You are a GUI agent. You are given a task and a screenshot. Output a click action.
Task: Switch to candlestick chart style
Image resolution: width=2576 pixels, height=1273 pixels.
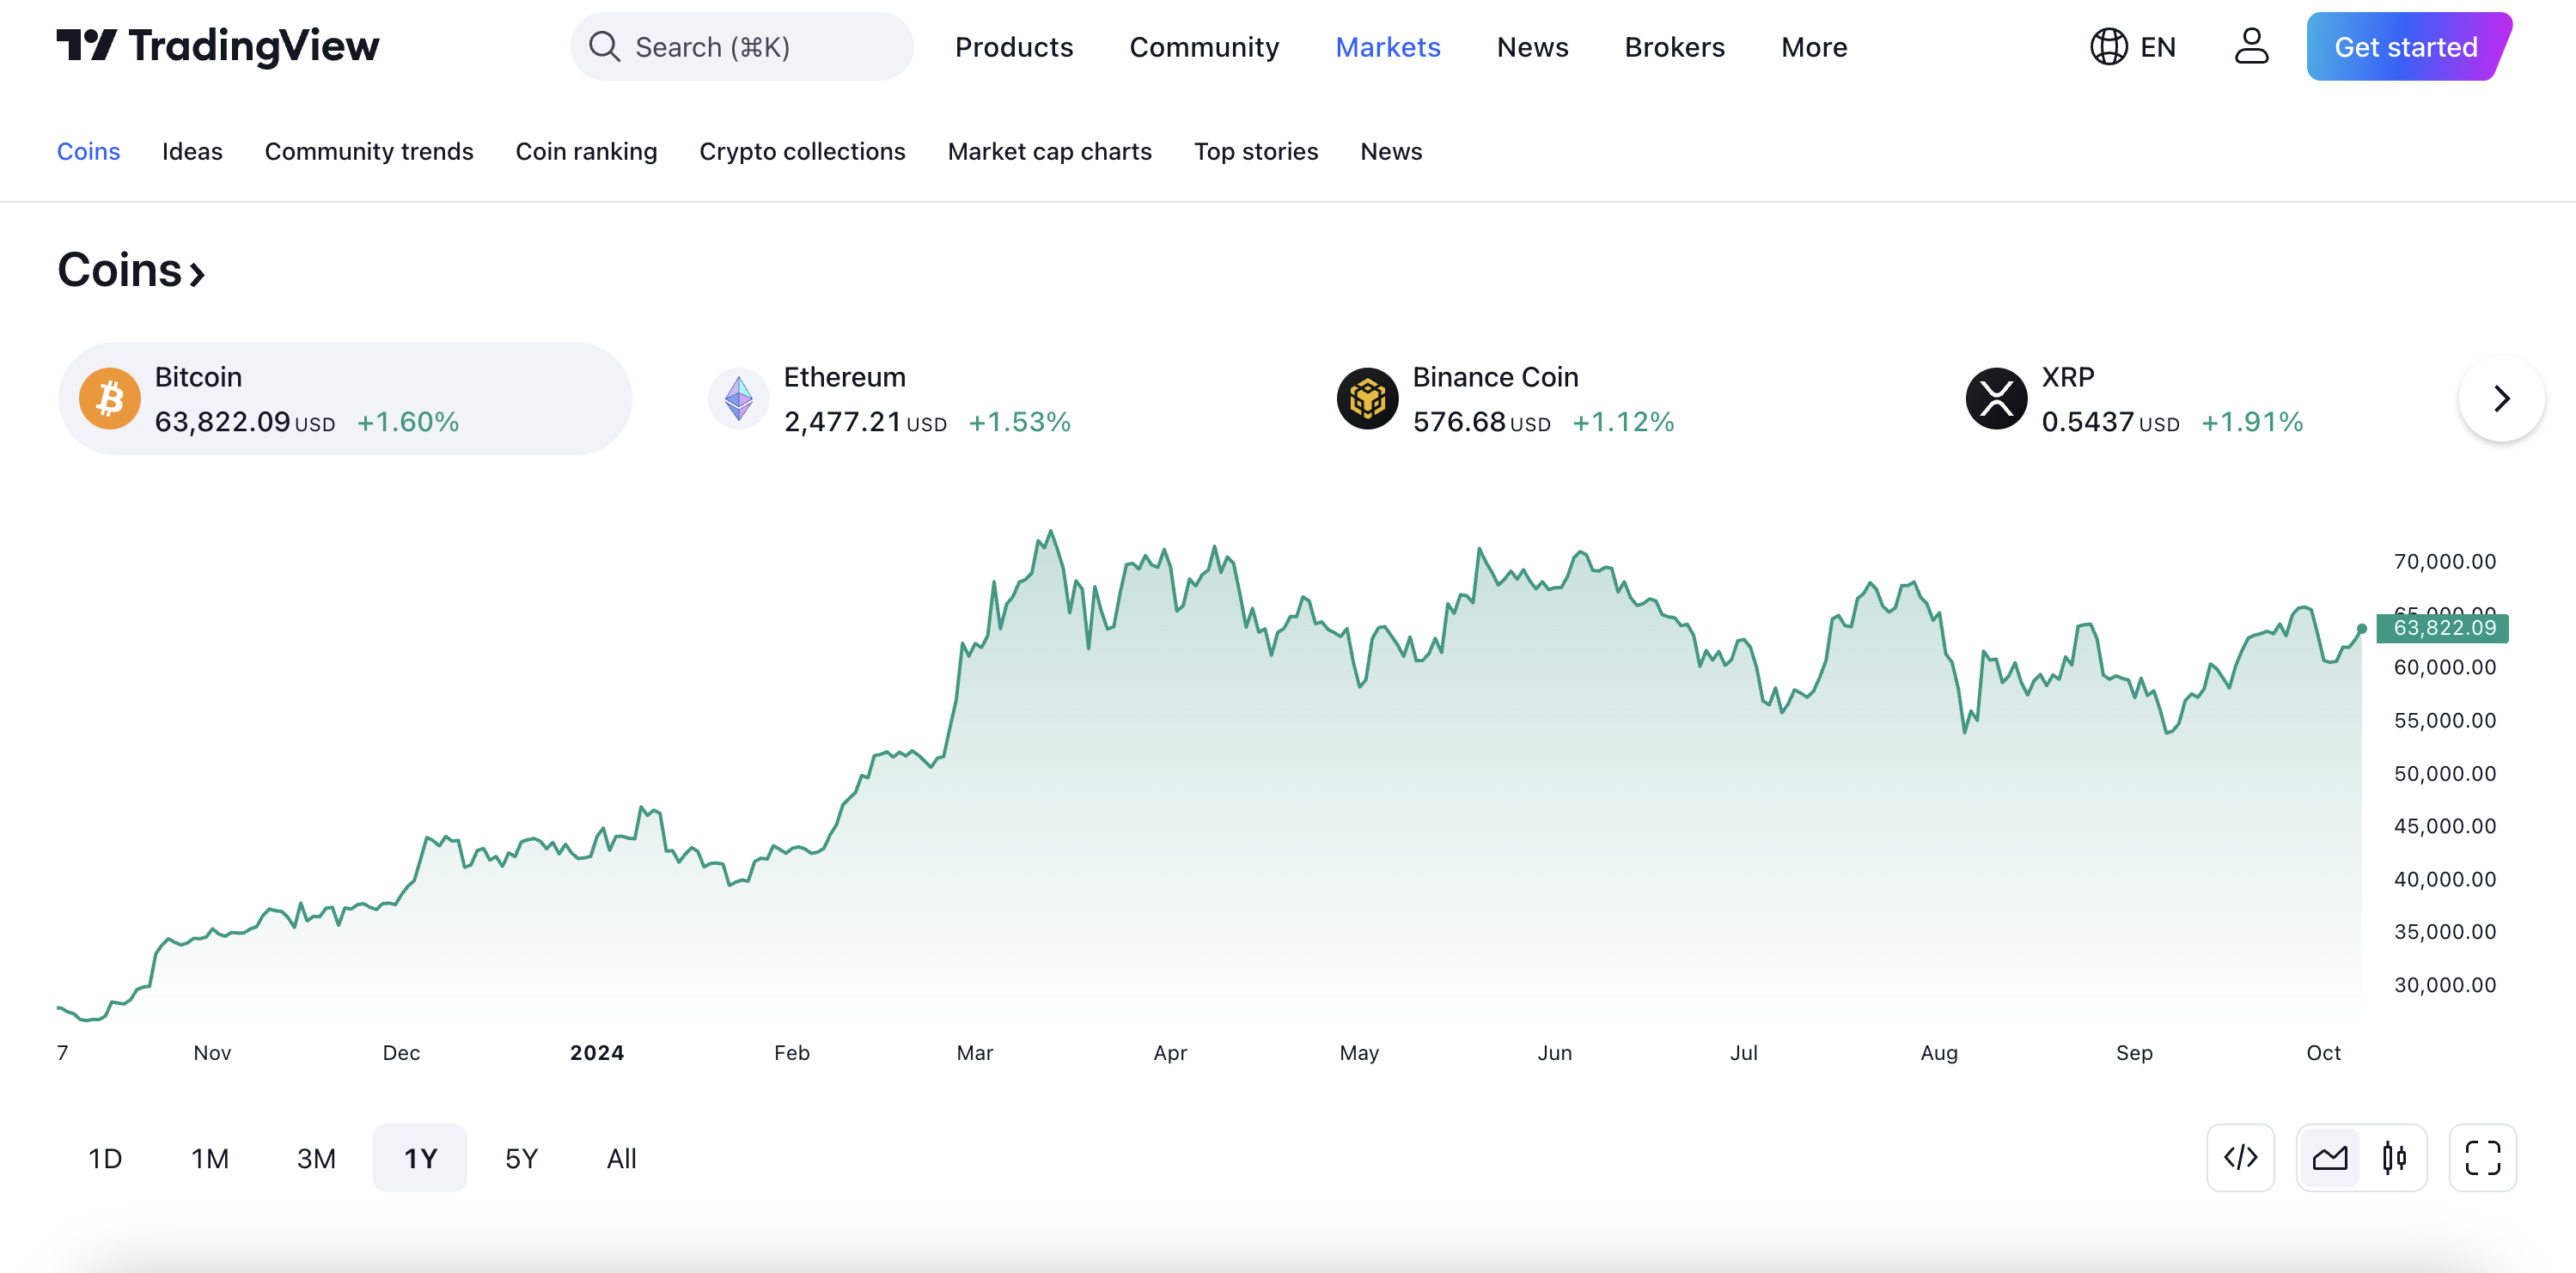[x=2394, y=1158]
